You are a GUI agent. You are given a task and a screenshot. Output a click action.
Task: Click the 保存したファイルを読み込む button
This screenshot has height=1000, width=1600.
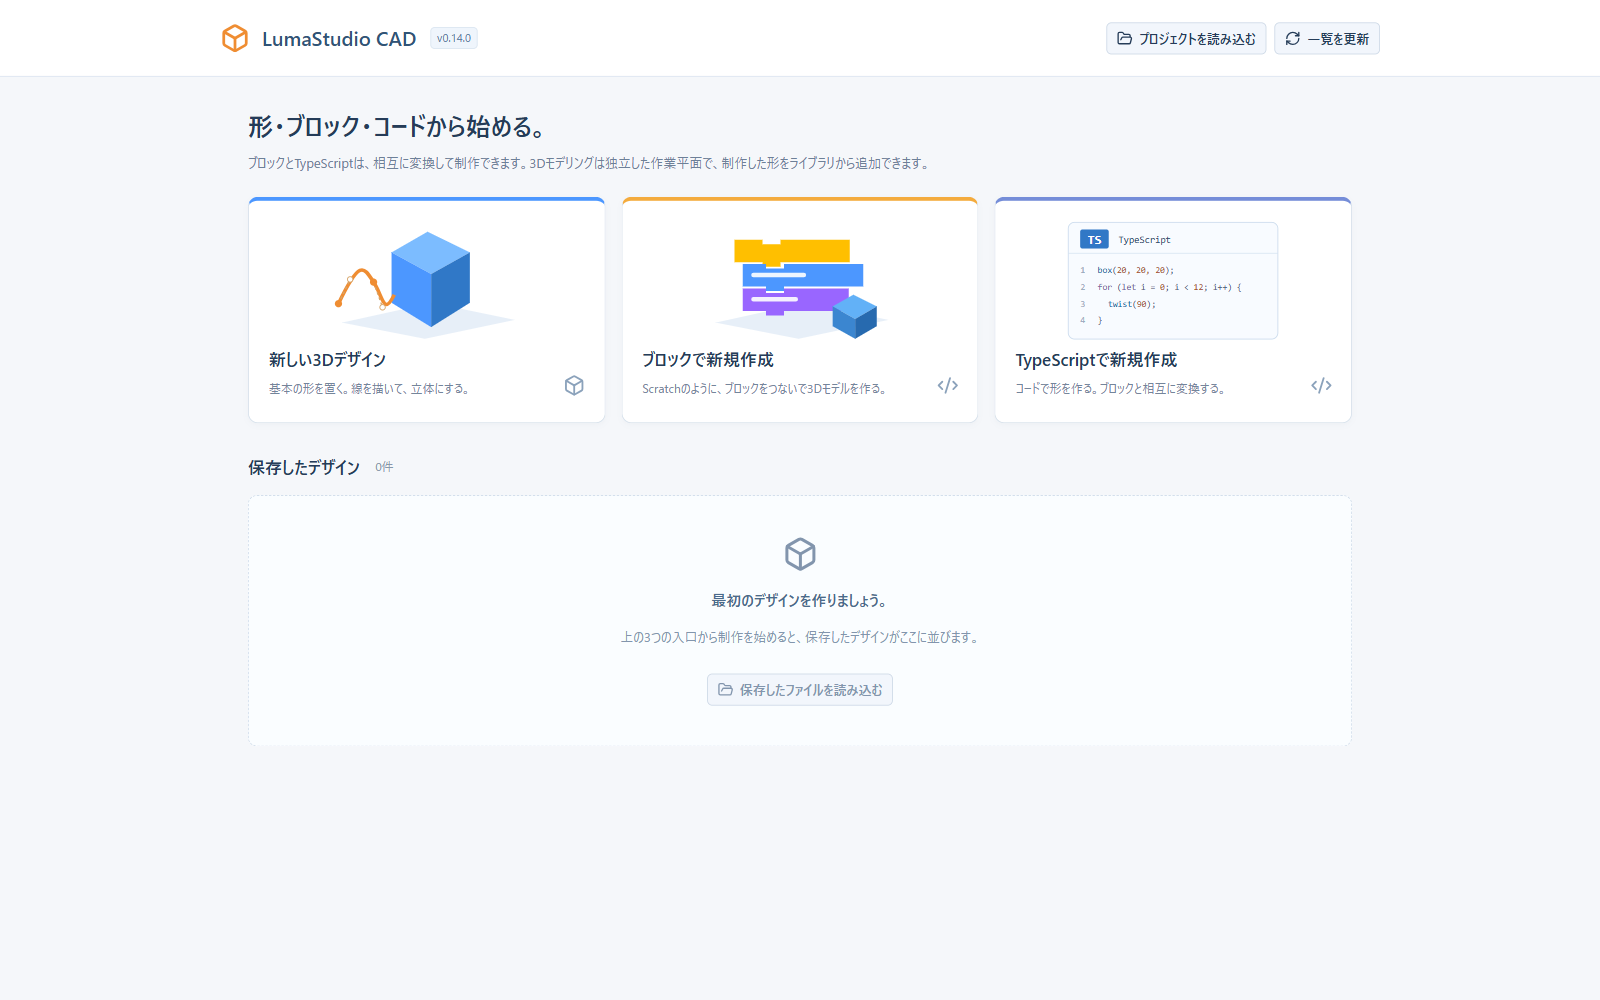coord(800,690)
